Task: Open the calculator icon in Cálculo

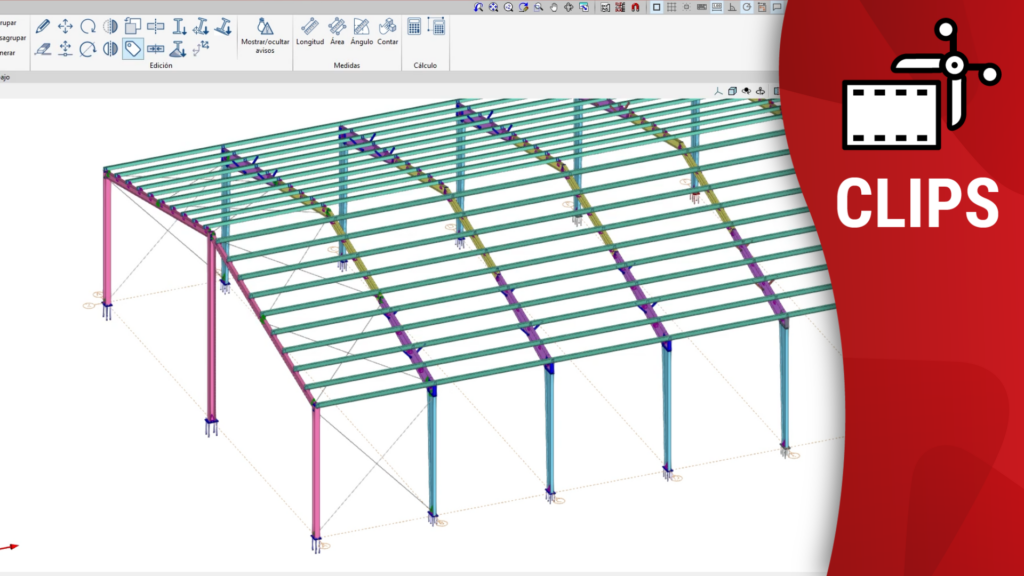Action: 414,27
